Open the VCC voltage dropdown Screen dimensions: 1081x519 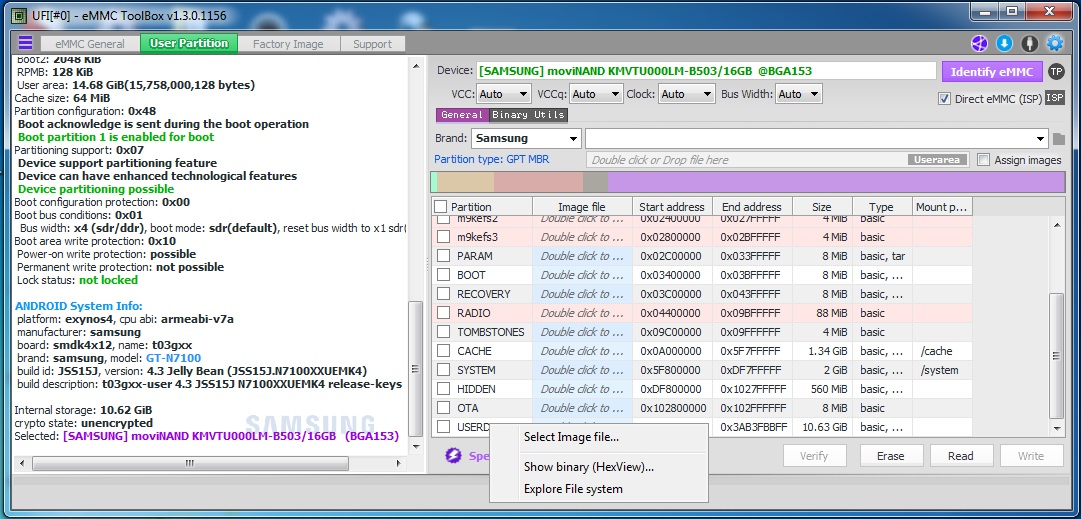tap(503, 94)
